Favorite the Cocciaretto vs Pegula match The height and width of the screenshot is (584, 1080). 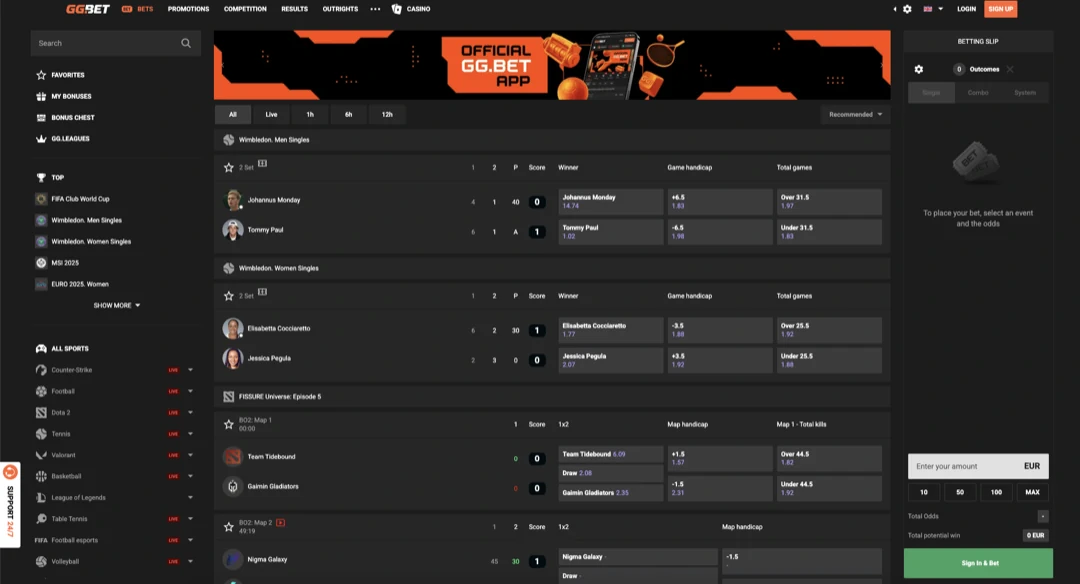[229, 295]
